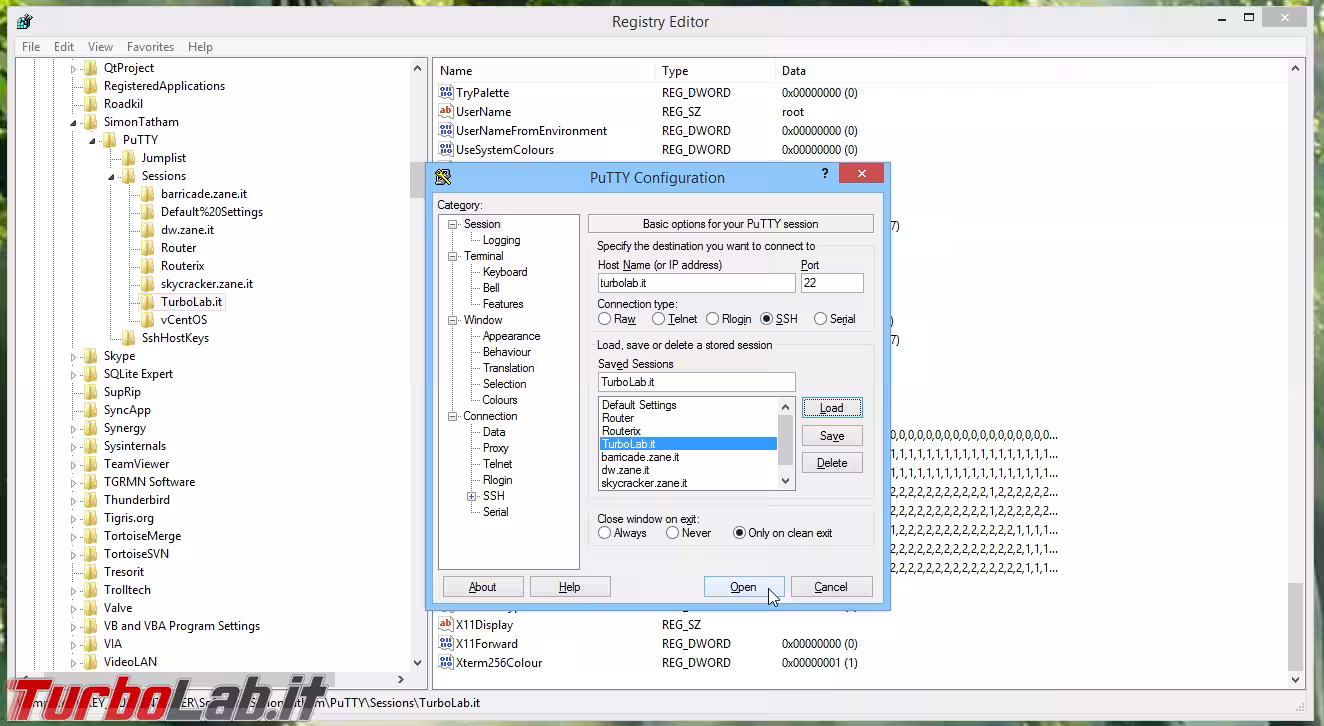Image resolution: width=1324 pixels, height=726 pixels.
Task: Open the Edit menu
Action: (x=63, y=46)
